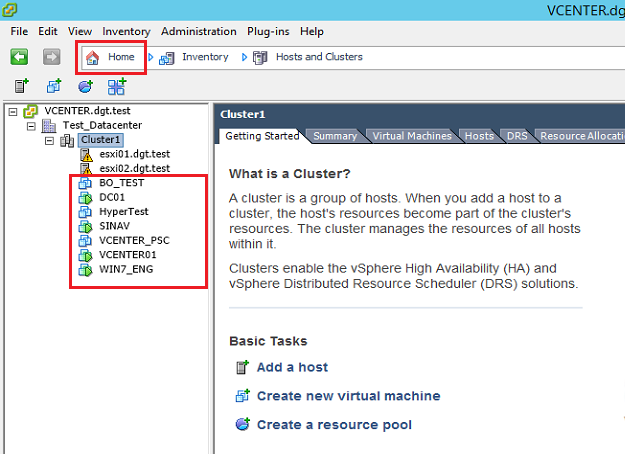Viewport: 625px width, 454px height.
Task: Open the Edit menu
Action: pyautogui.click(x=48, y=31)
